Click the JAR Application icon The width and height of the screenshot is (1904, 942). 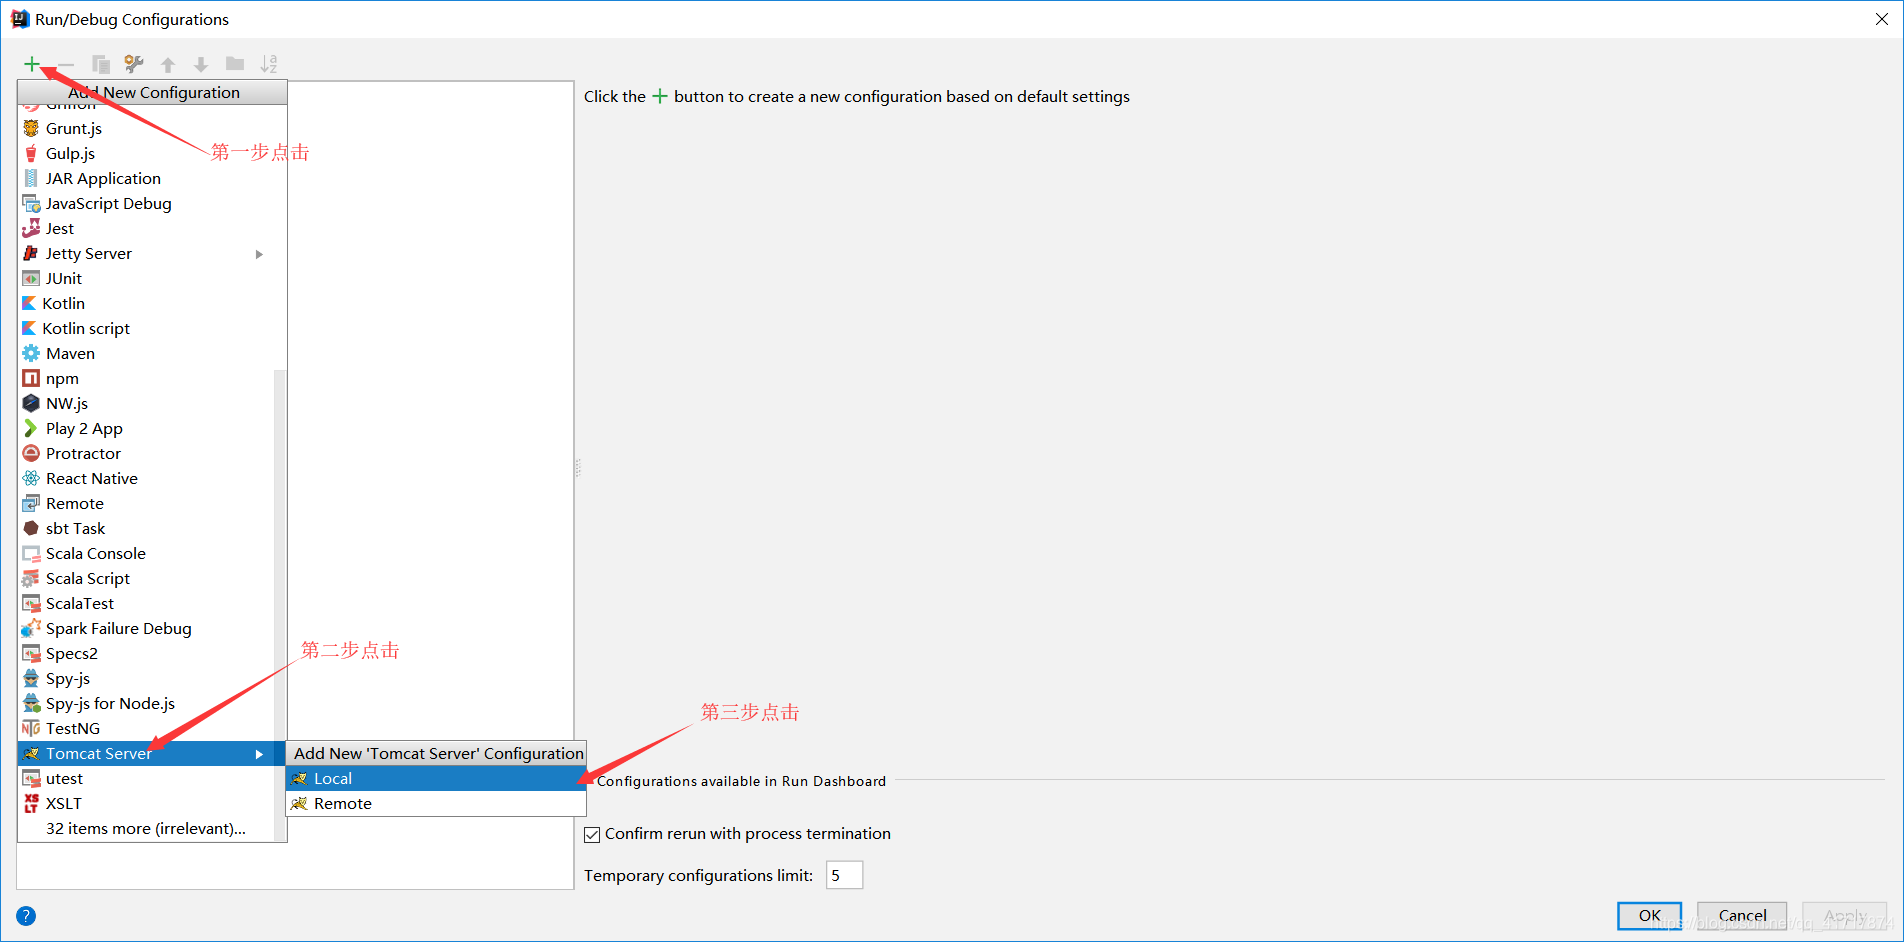tap(31, 178)
